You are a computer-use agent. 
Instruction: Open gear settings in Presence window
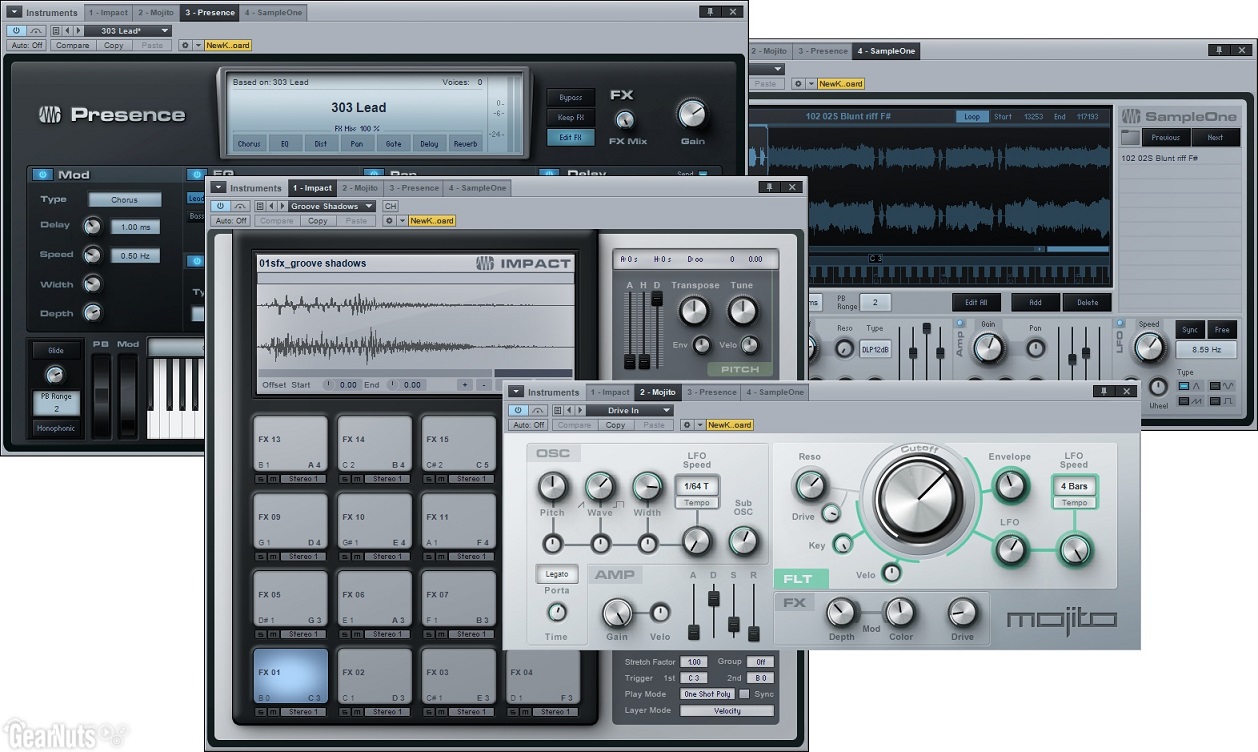click(x=184, y=45)
